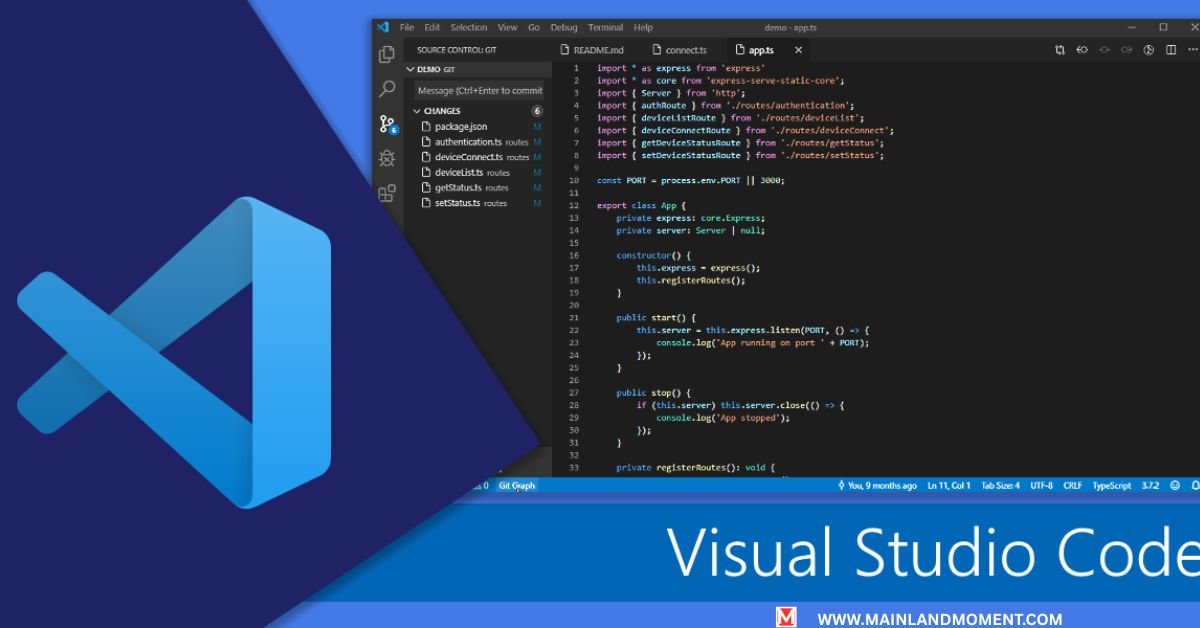Click the open changes compare icon
The image size is (1200, 628).
1060,49
